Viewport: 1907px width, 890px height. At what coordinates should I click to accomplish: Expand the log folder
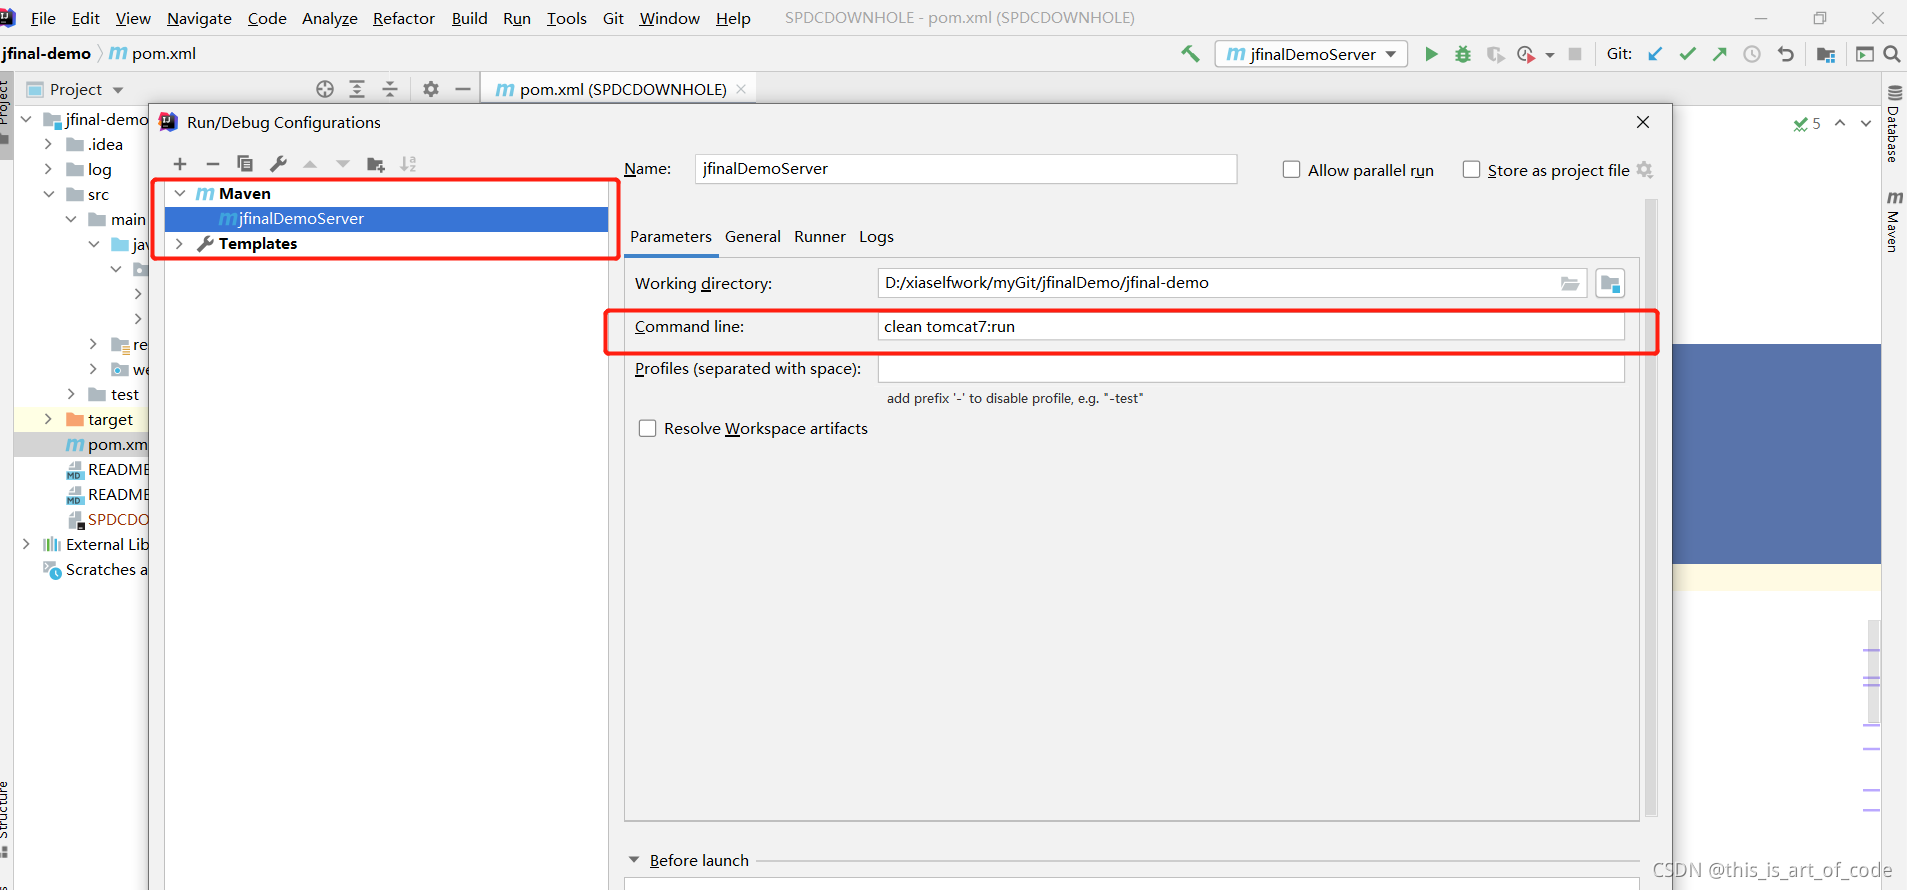pyautogui.click(x=48, y=170)
